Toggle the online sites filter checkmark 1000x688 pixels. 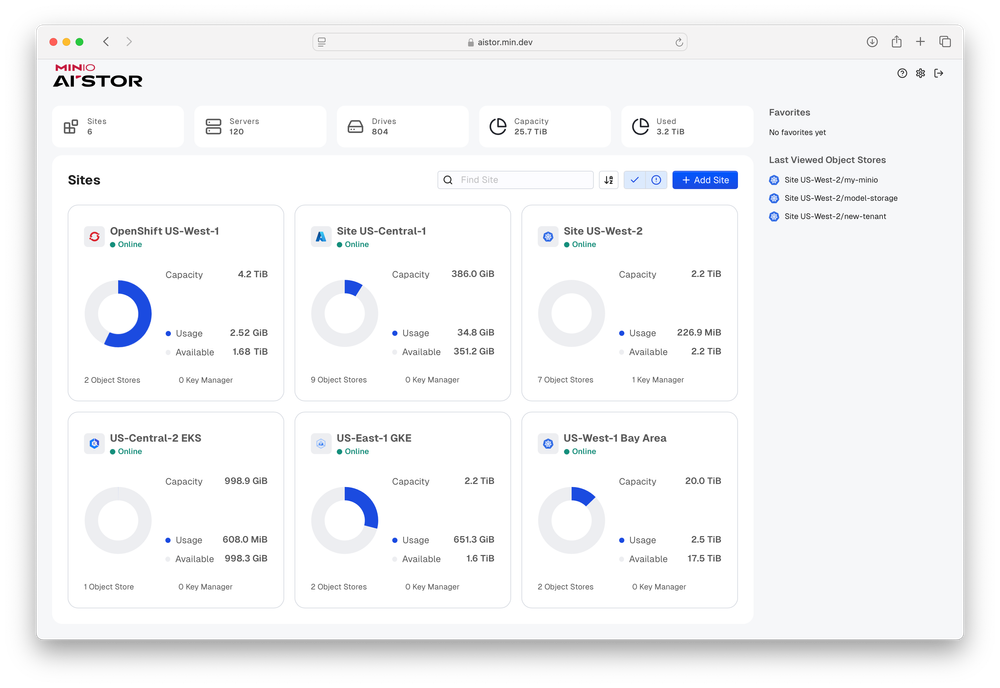click(x=634, y=179)
